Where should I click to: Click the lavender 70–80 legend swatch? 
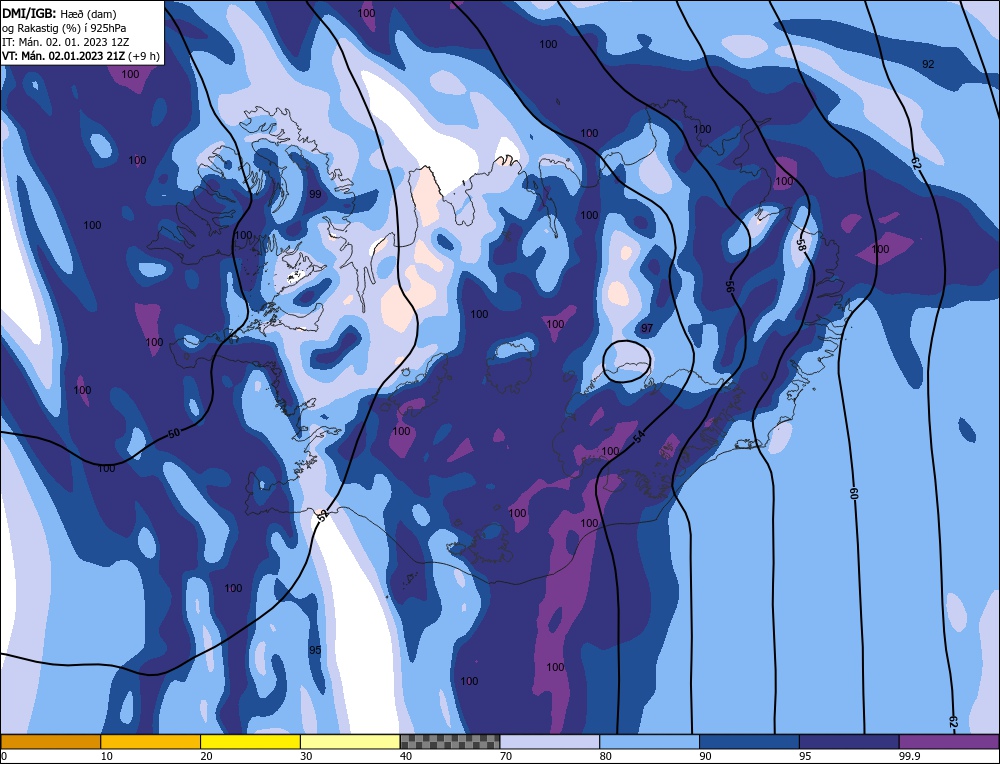550,741
